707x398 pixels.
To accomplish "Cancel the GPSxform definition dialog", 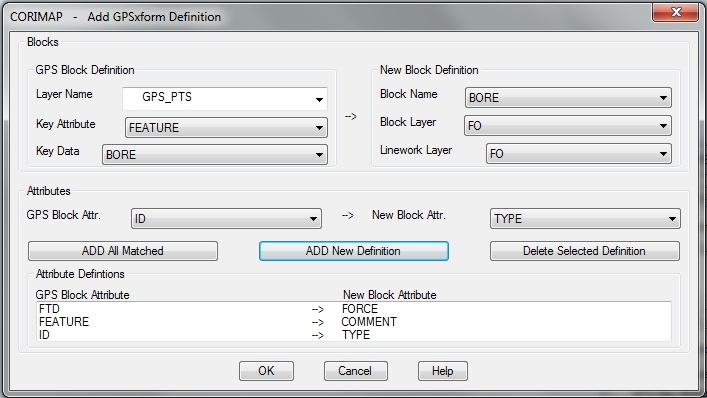I will coord(355,371).
